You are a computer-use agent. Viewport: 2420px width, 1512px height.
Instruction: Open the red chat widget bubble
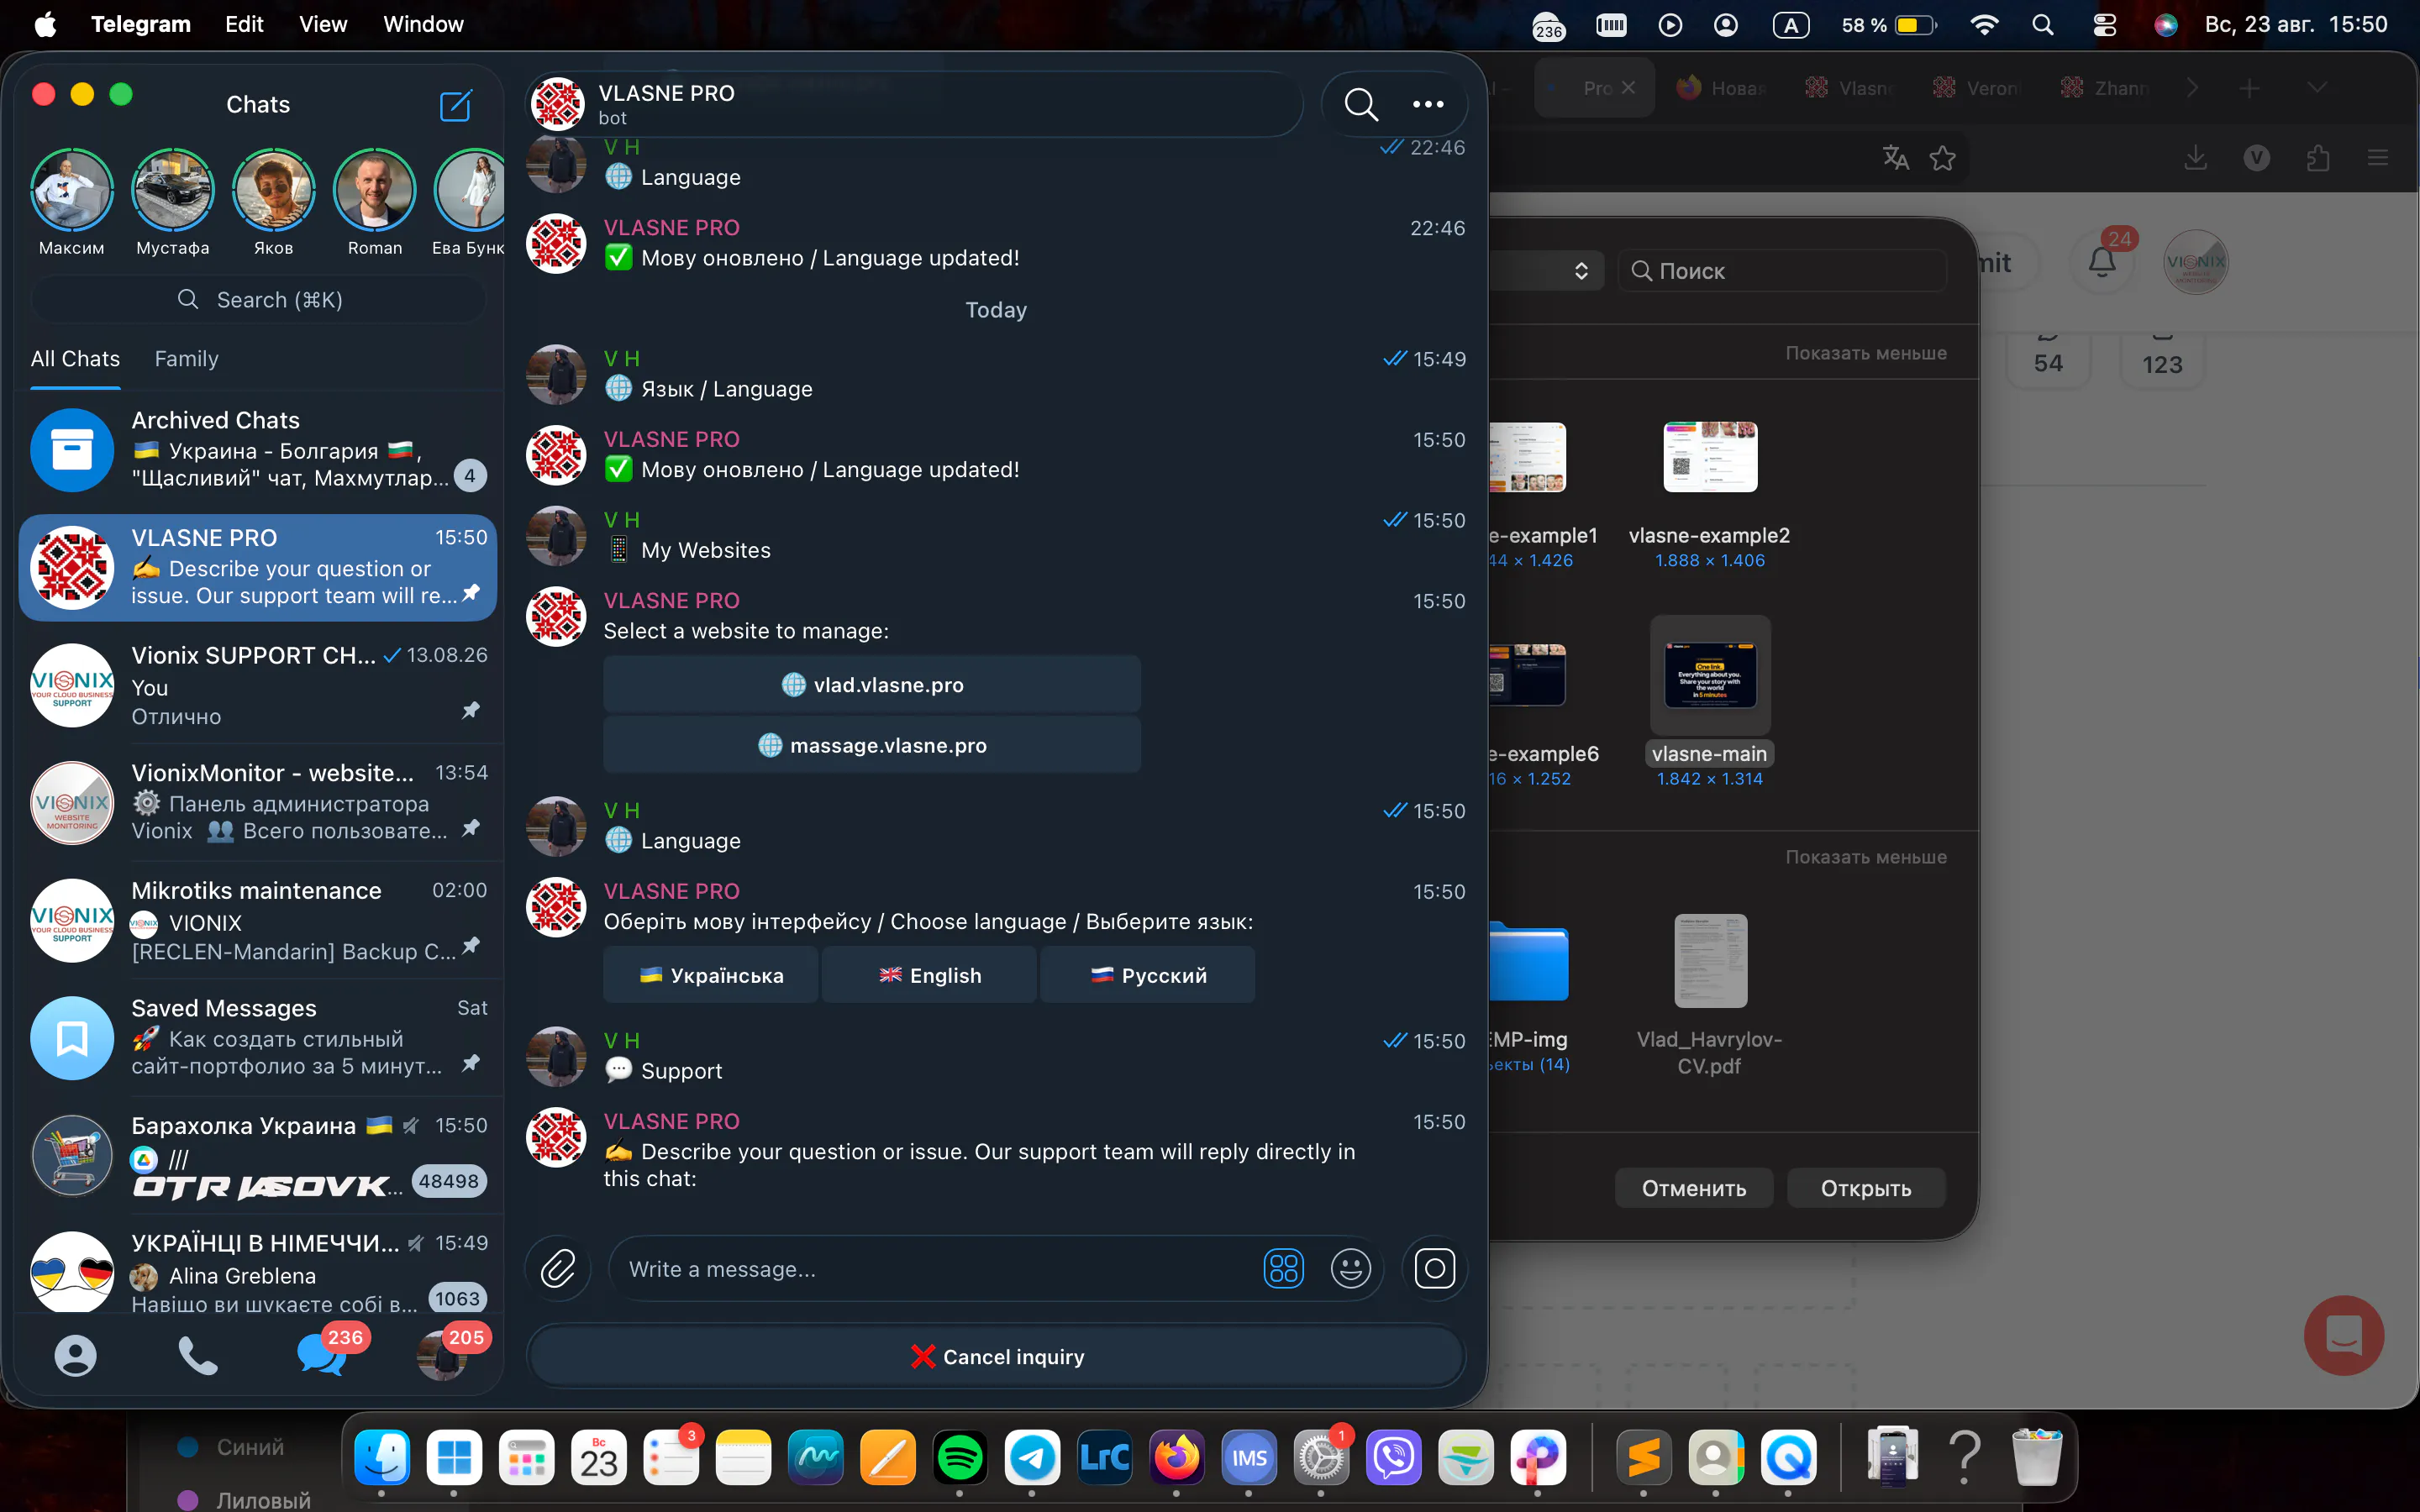2343,1335
